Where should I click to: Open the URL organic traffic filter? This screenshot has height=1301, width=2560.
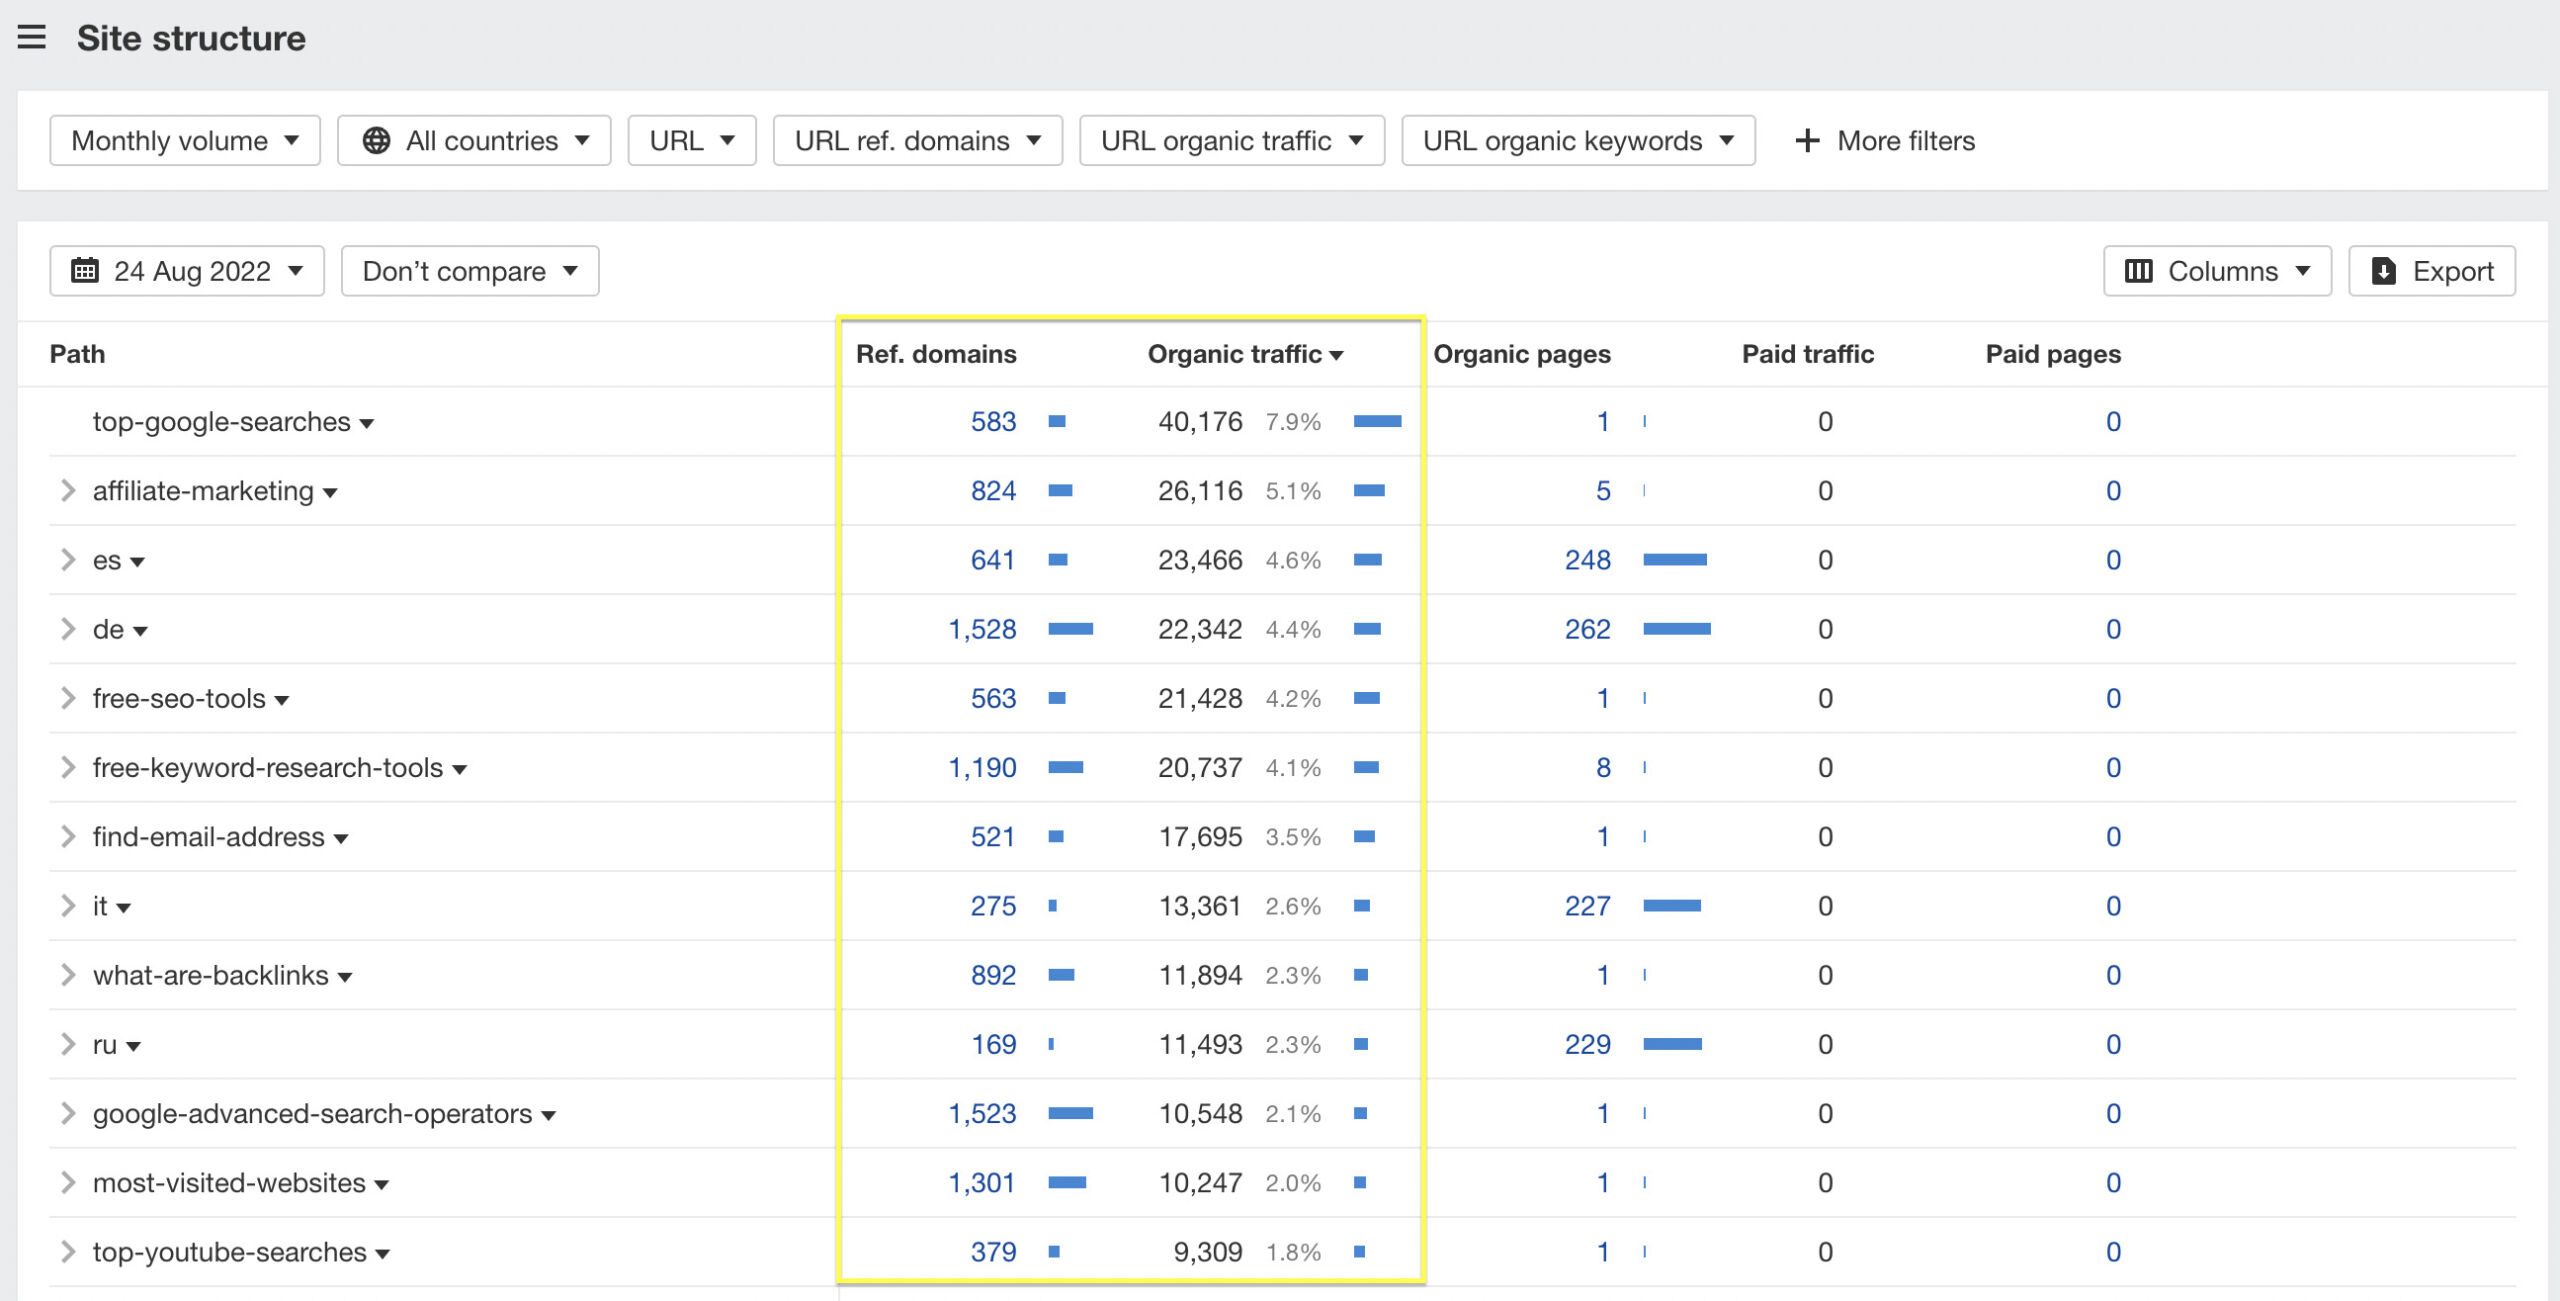click(x=1231, y=140)
